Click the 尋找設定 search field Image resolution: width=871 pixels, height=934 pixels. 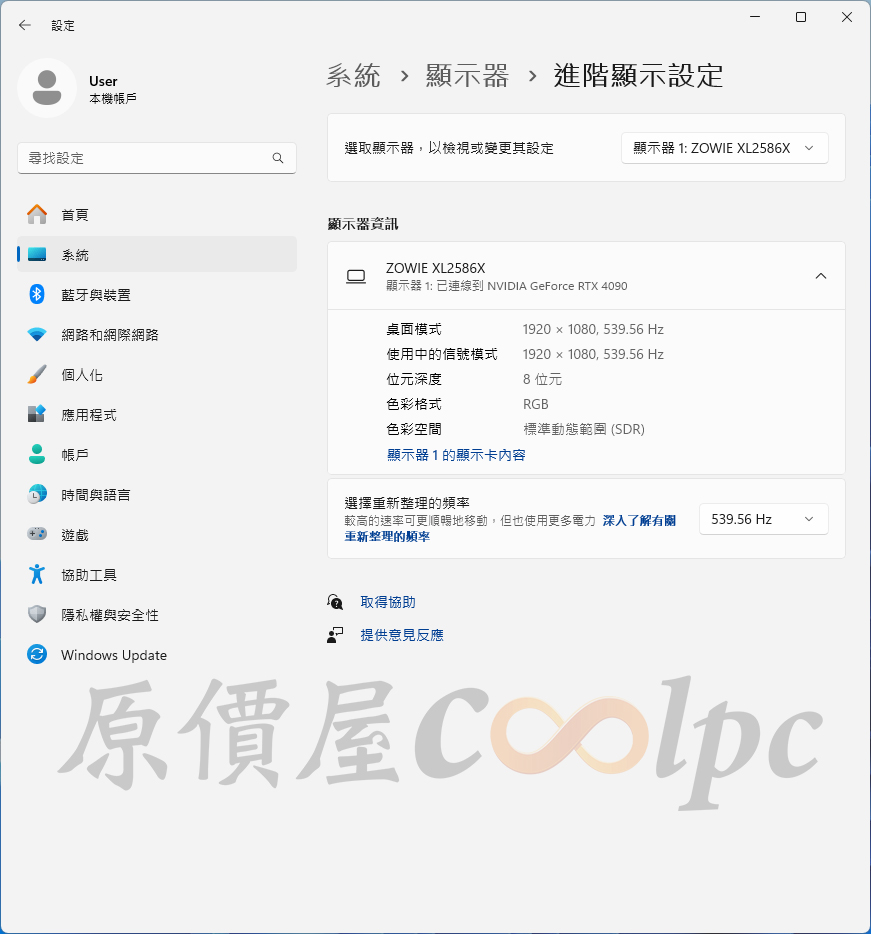click(157, 158)
